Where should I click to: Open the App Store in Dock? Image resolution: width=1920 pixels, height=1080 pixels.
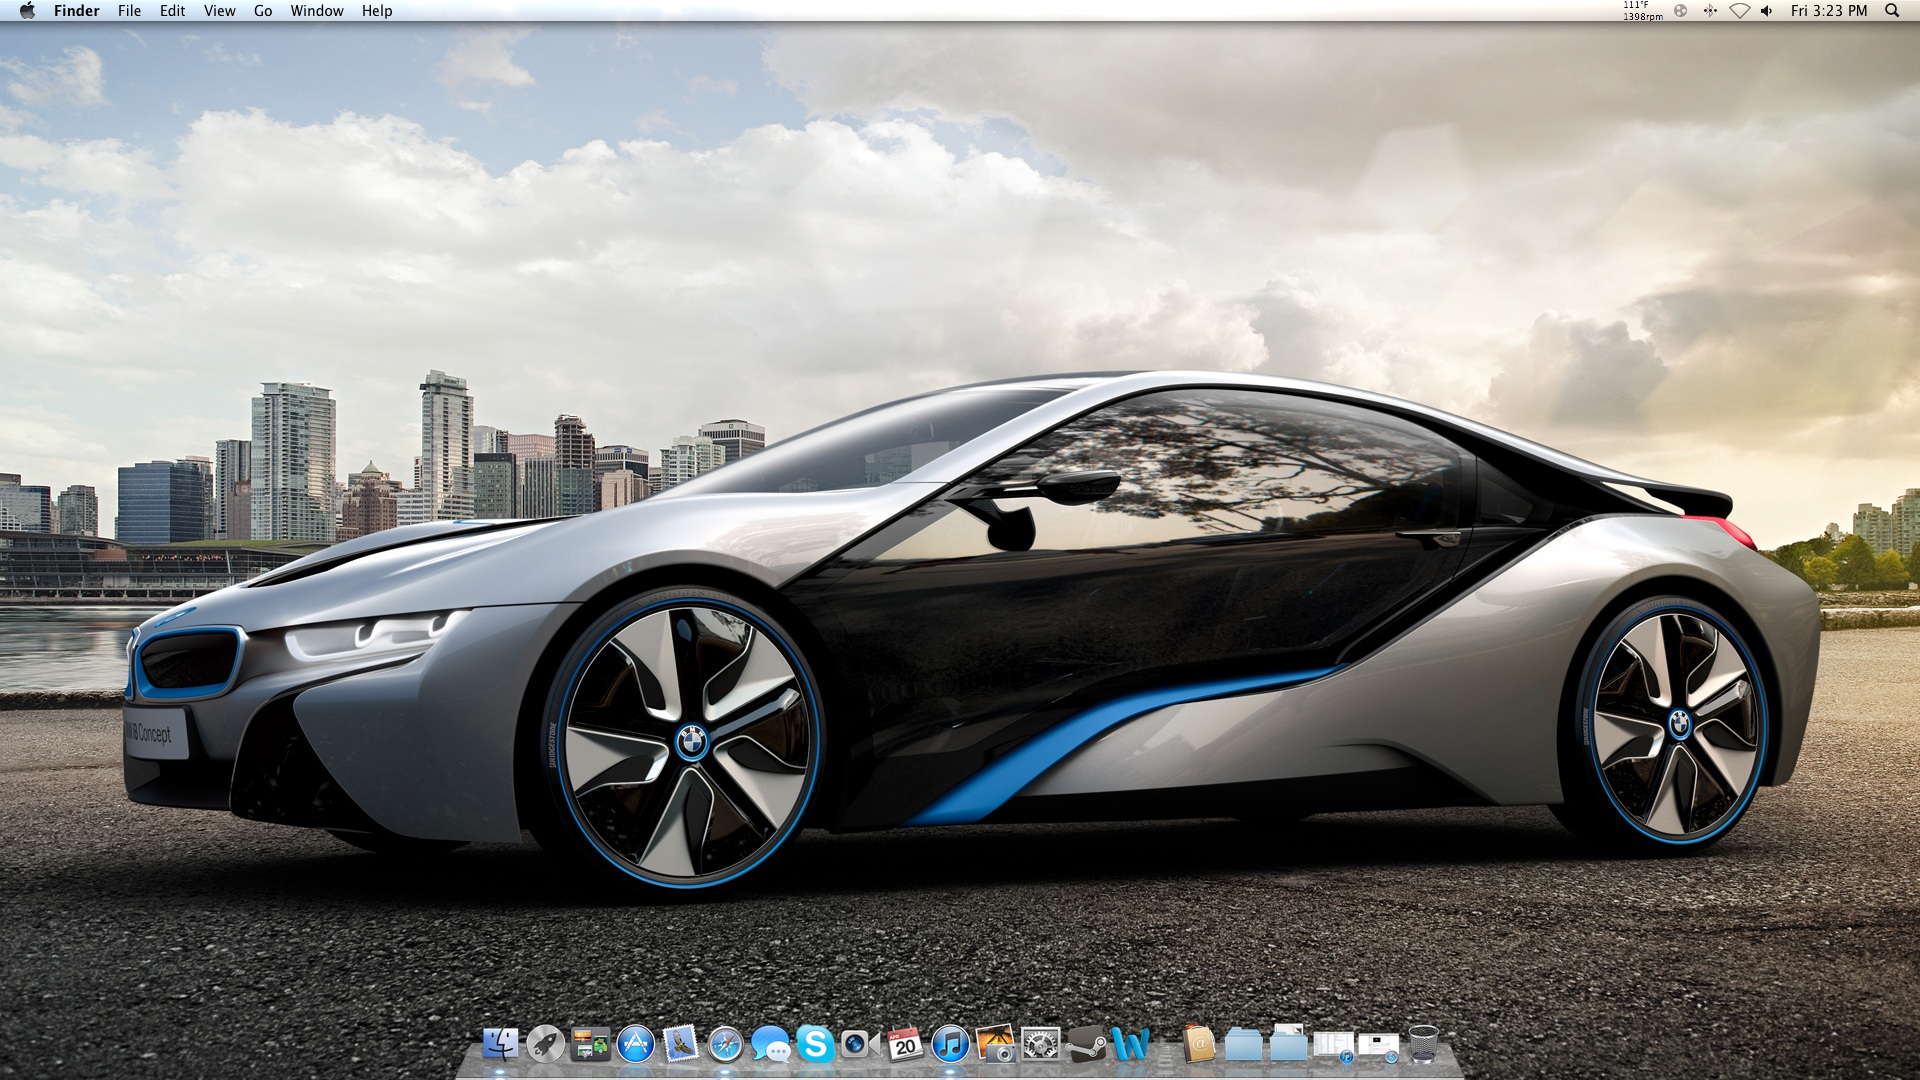[x=635, y=1044]
